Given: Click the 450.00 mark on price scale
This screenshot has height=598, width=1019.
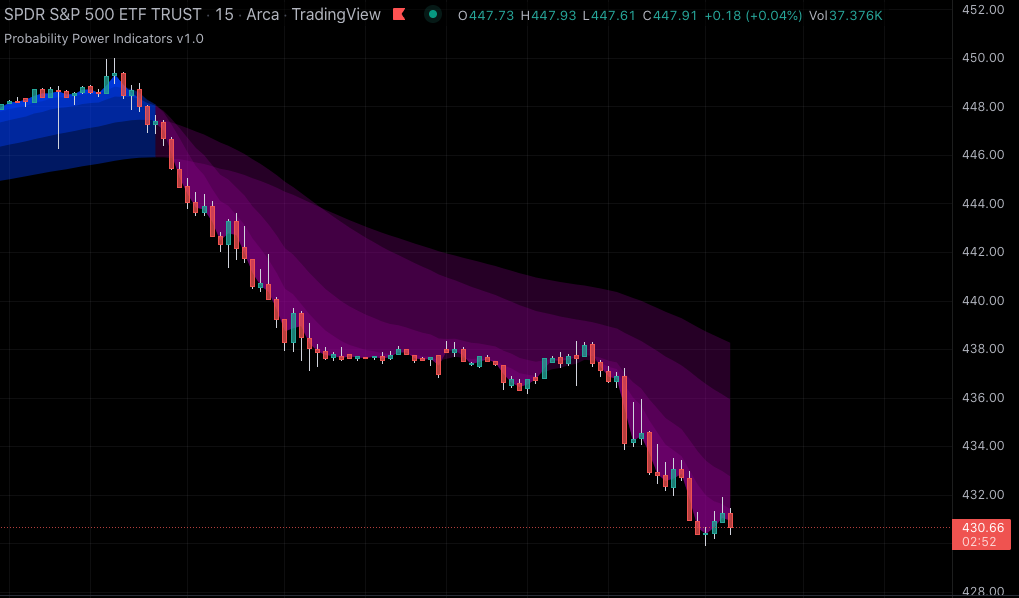Looking at the screenshot, I should point(982,57).
